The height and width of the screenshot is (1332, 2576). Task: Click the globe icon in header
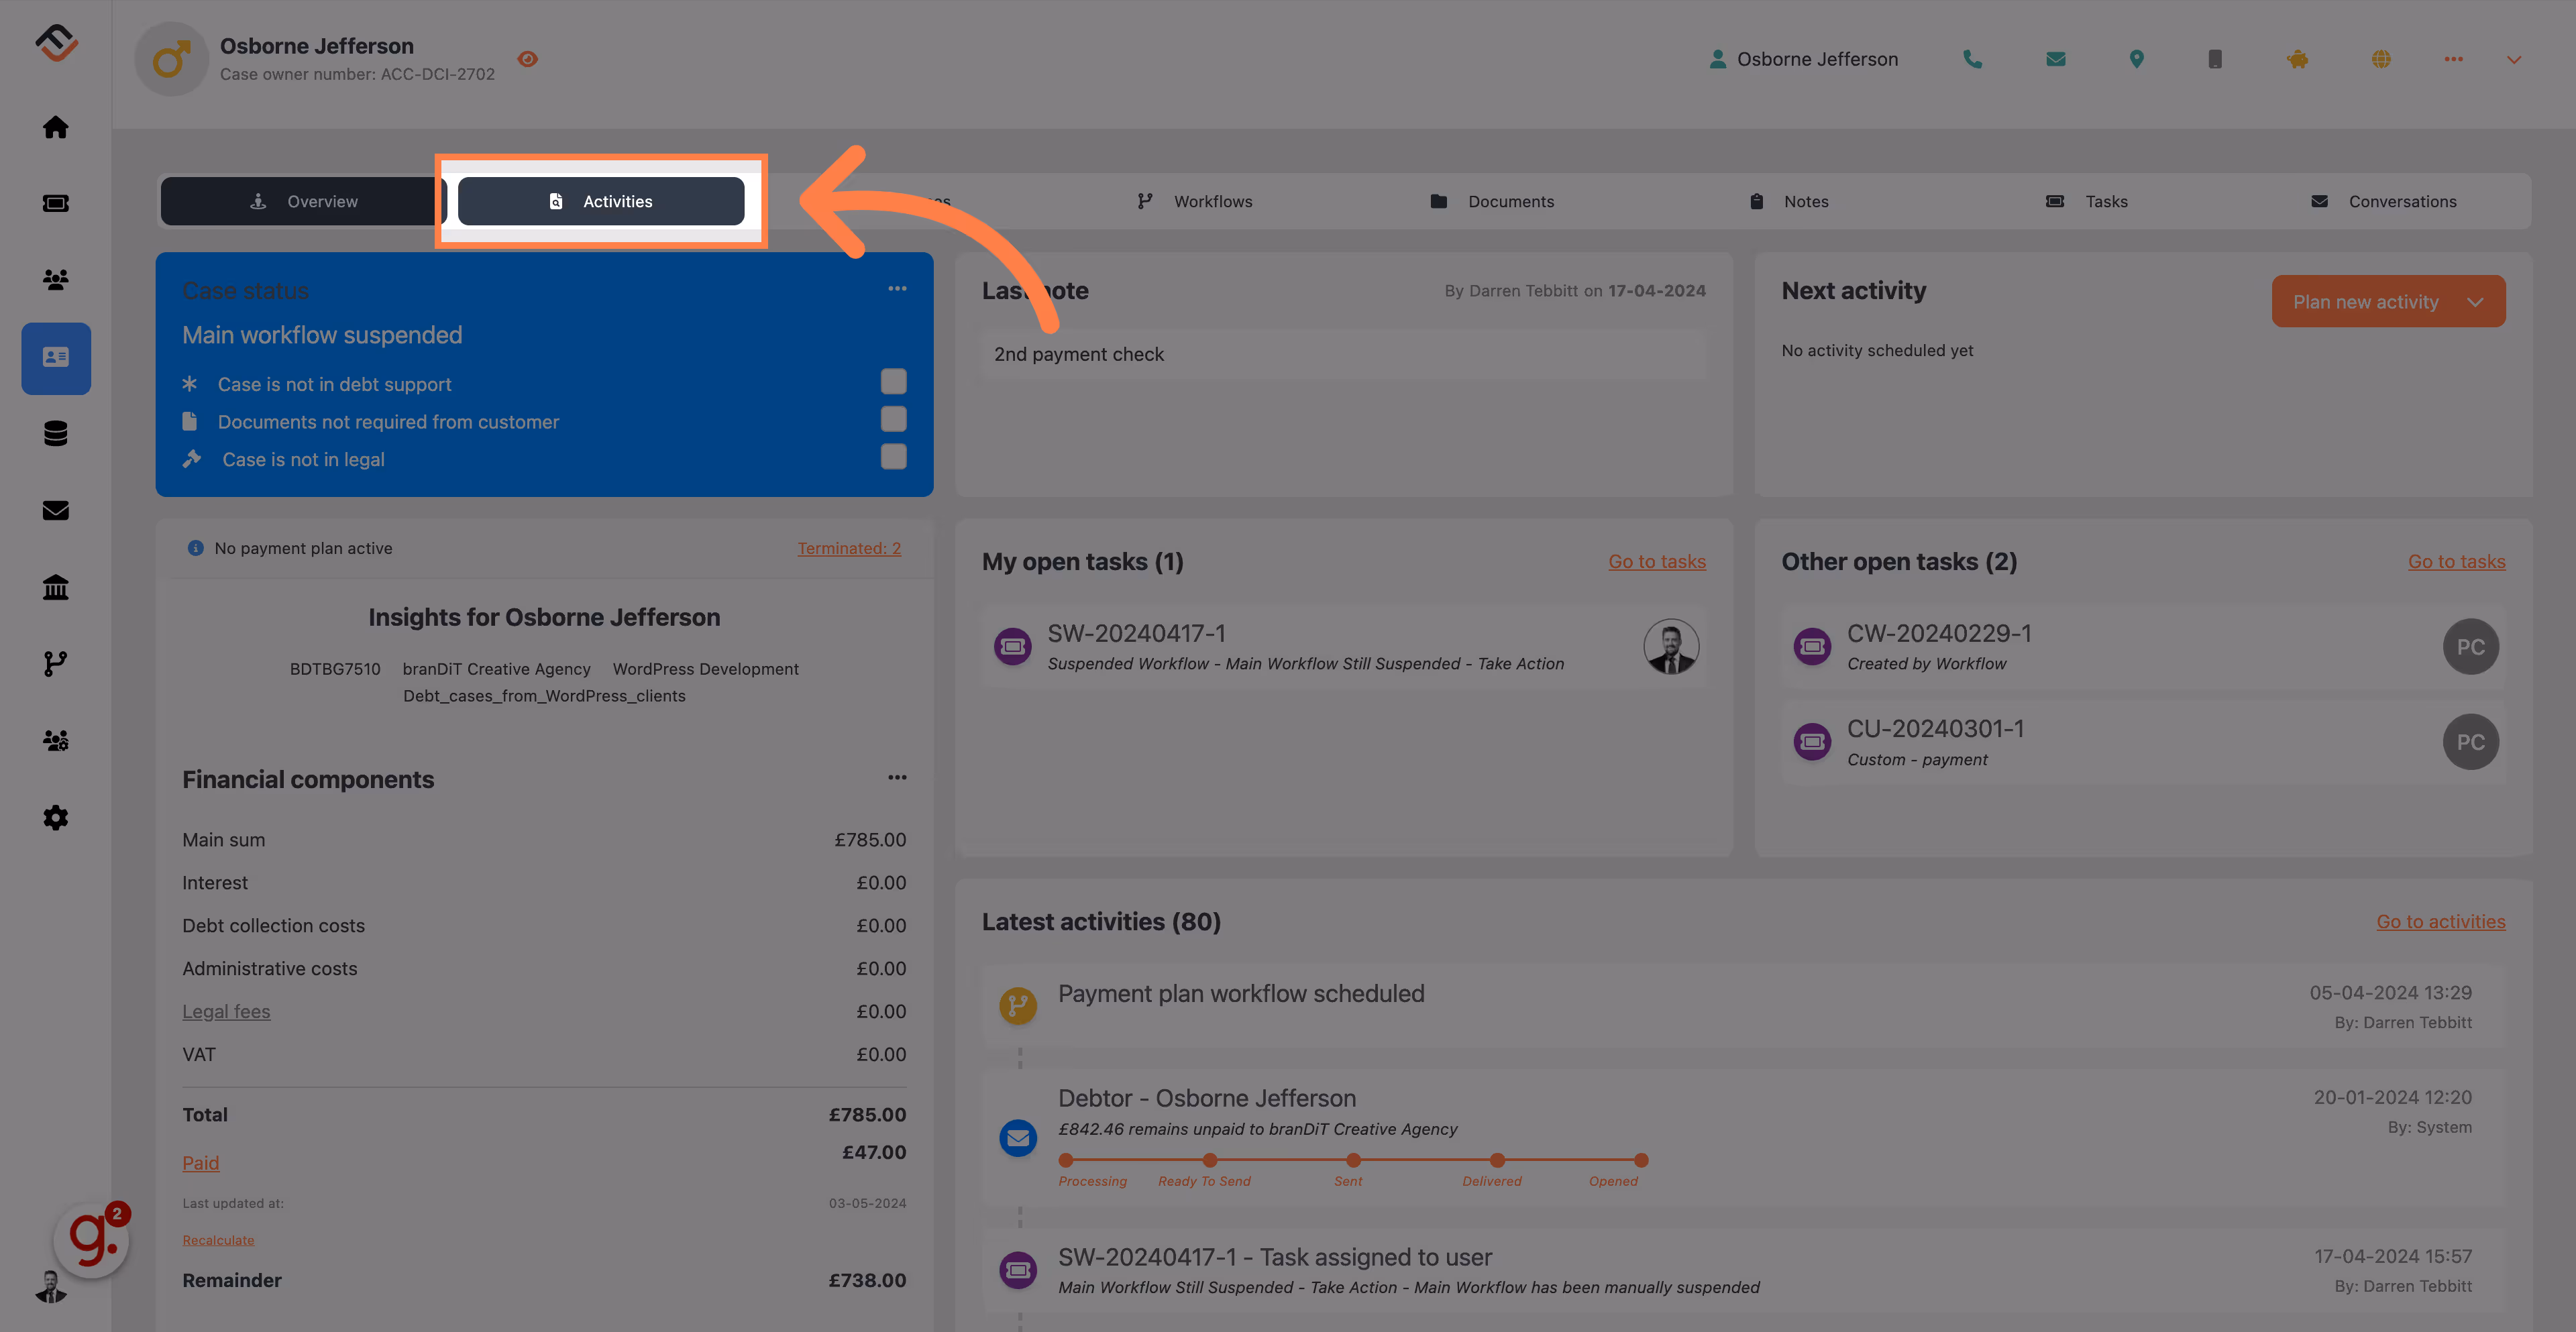(x=2381, y=59)
